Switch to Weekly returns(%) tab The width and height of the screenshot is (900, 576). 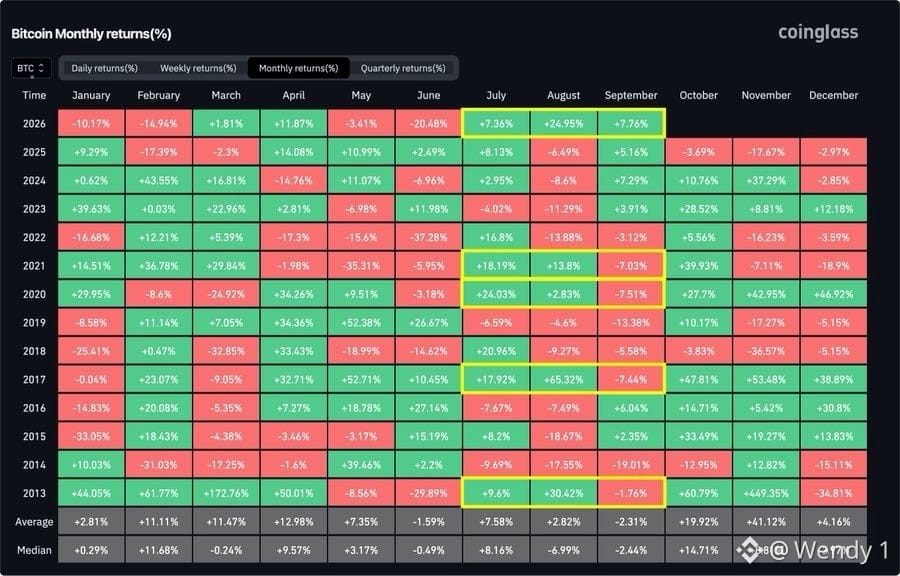(198, 68)
